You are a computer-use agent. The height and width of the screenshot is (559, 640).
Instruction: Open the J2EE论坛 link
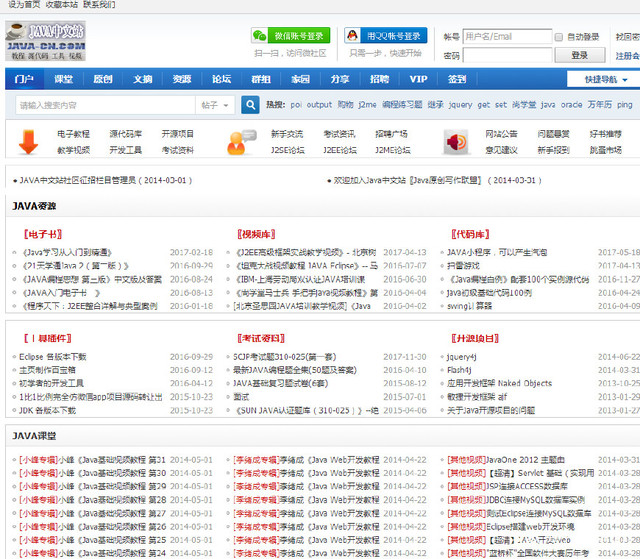340,150
